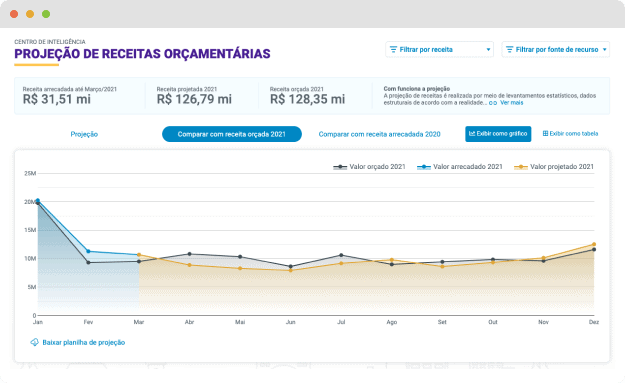Click the filter icon in Filtrar por receita

pyautogui.click(x=393, y=49)
